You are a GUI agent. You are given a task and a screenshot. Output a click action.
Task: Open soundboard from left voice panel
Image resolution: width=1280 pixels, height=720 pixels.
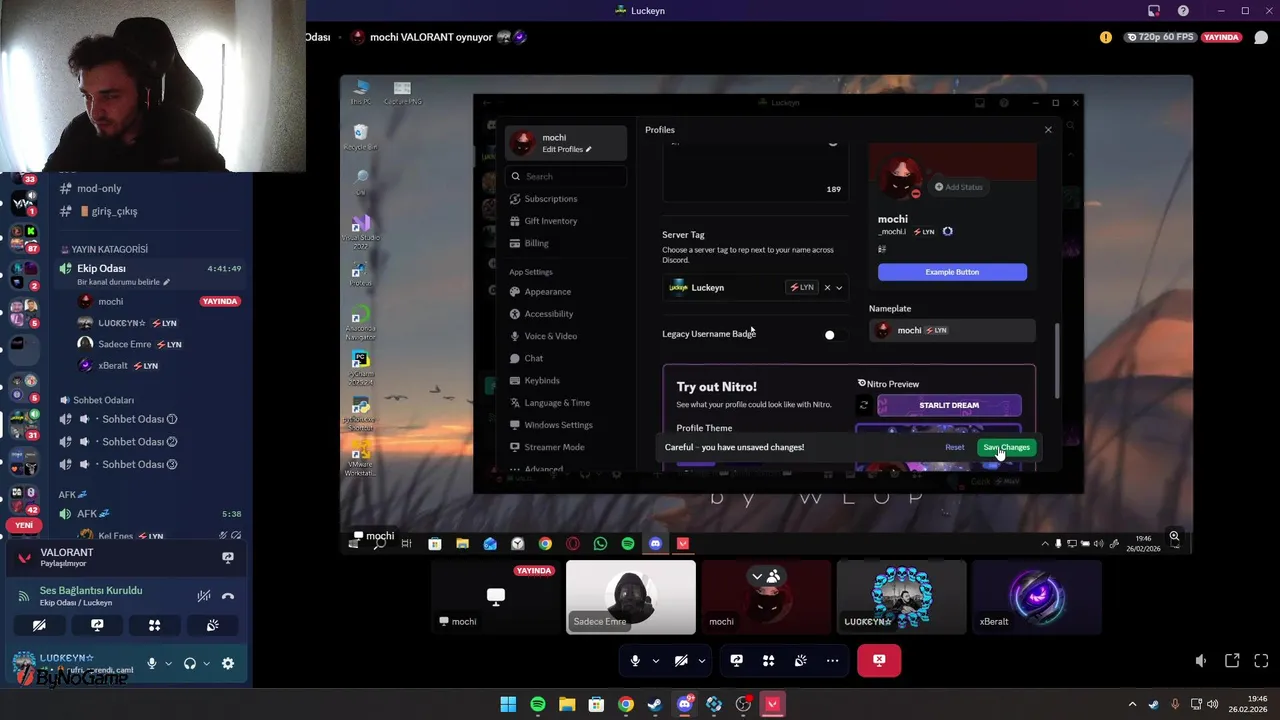(x=212, y=625)
